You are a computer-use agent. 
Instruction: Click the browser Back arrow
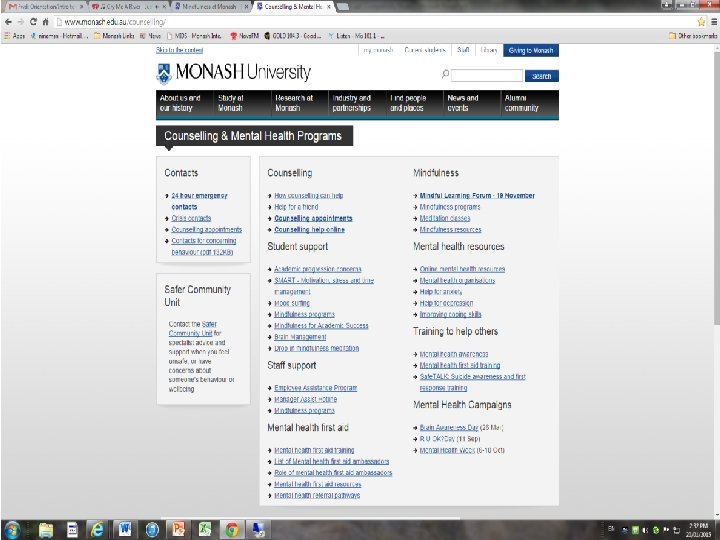point(8,22)
